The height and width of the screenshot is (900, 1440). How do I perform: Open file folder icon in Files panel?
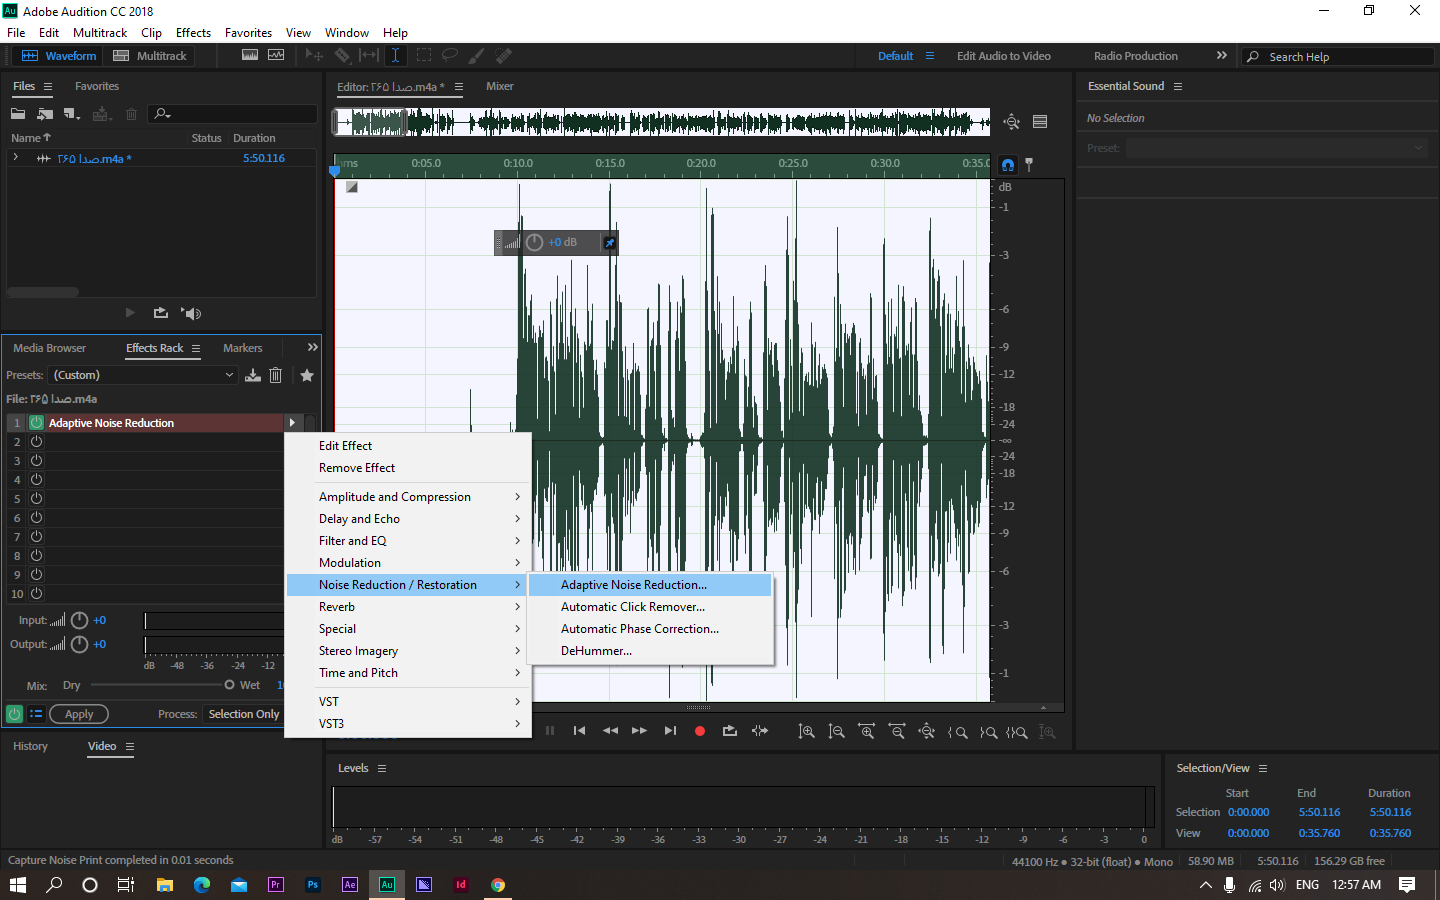(18, 114)
